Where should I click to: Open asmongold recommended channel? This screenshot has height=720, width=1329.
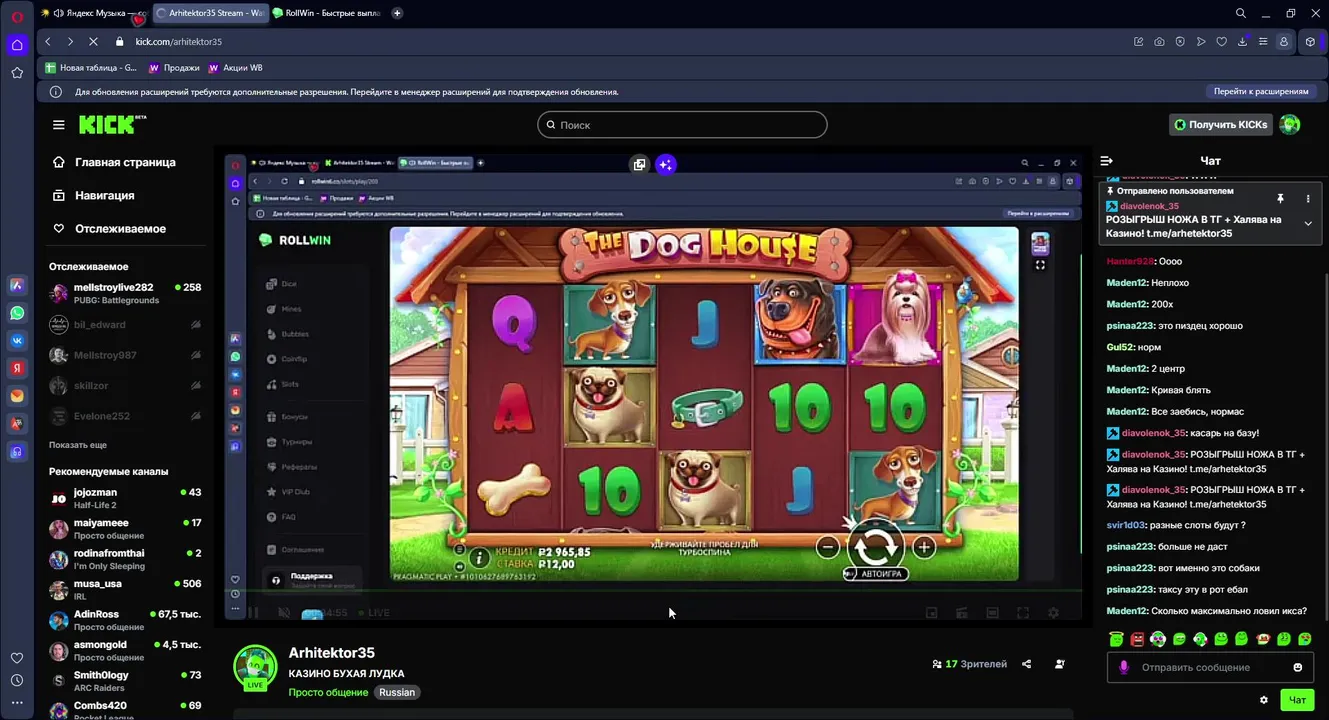pos(127,651)
